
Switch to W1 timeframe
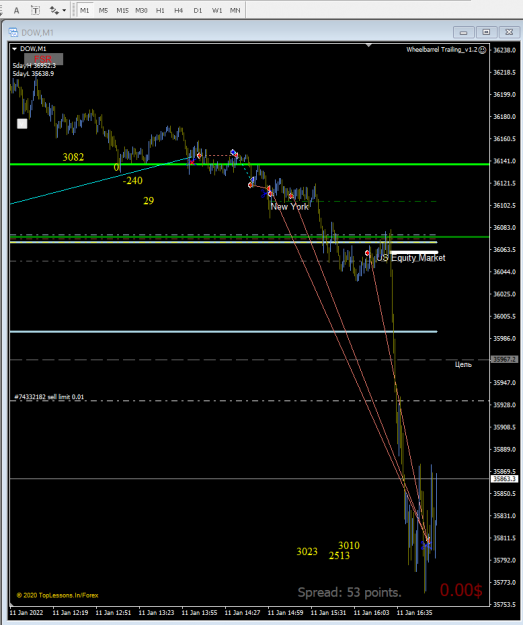216,10
